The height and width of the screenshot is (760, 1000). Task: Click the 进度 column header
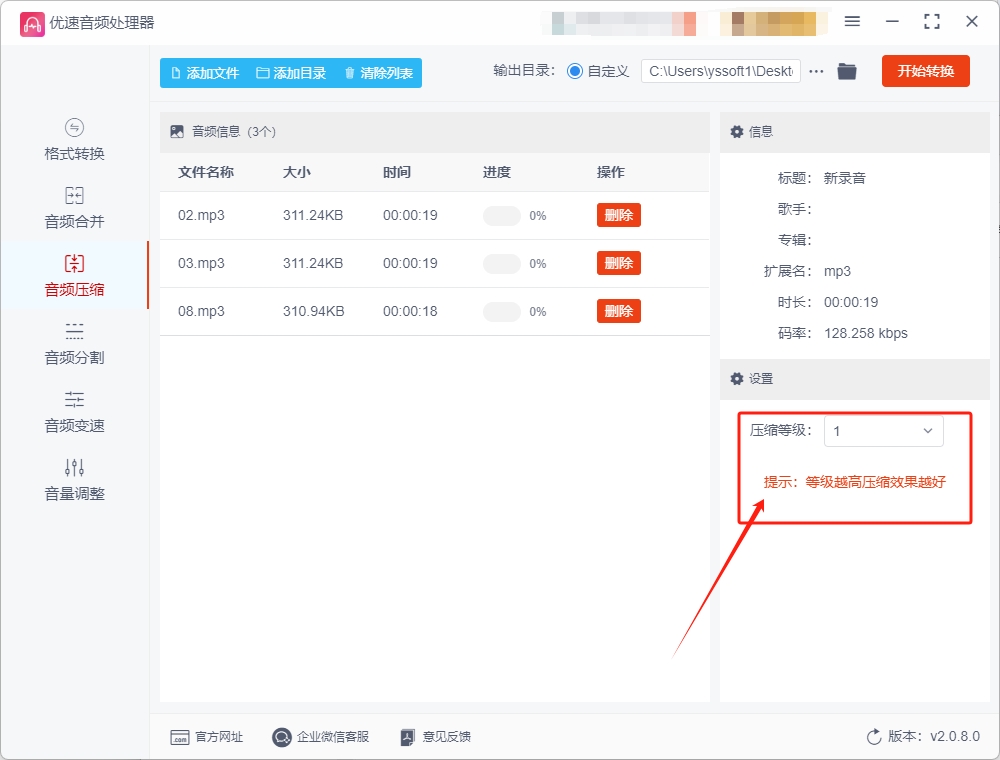[497, 172]
